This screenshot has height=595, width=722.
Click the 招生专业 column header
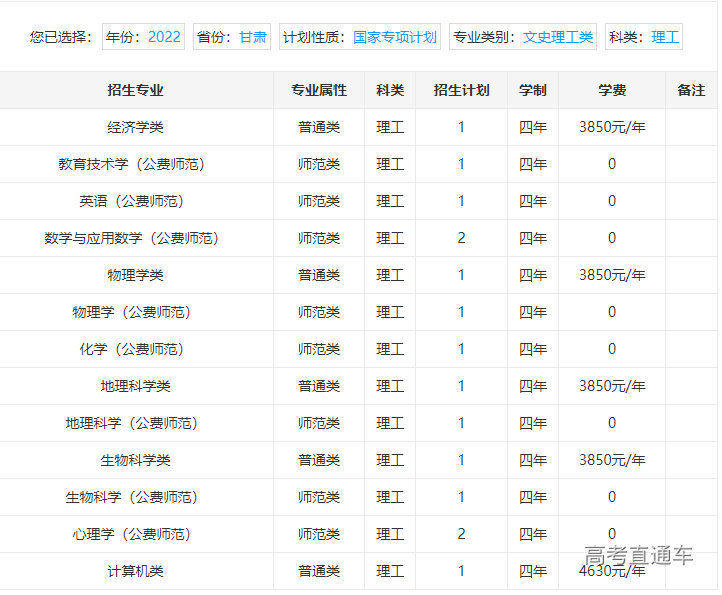coord(136,90)
